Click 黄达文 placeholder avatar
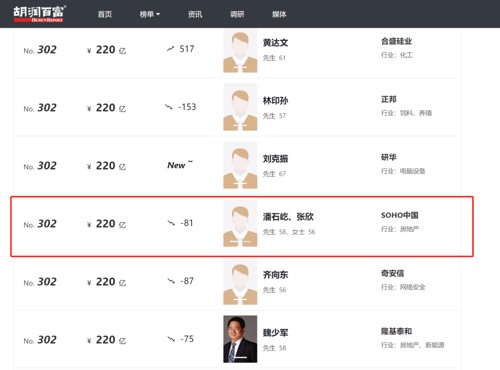The width and height of the screenshot is (500, 370). point(240,51)
